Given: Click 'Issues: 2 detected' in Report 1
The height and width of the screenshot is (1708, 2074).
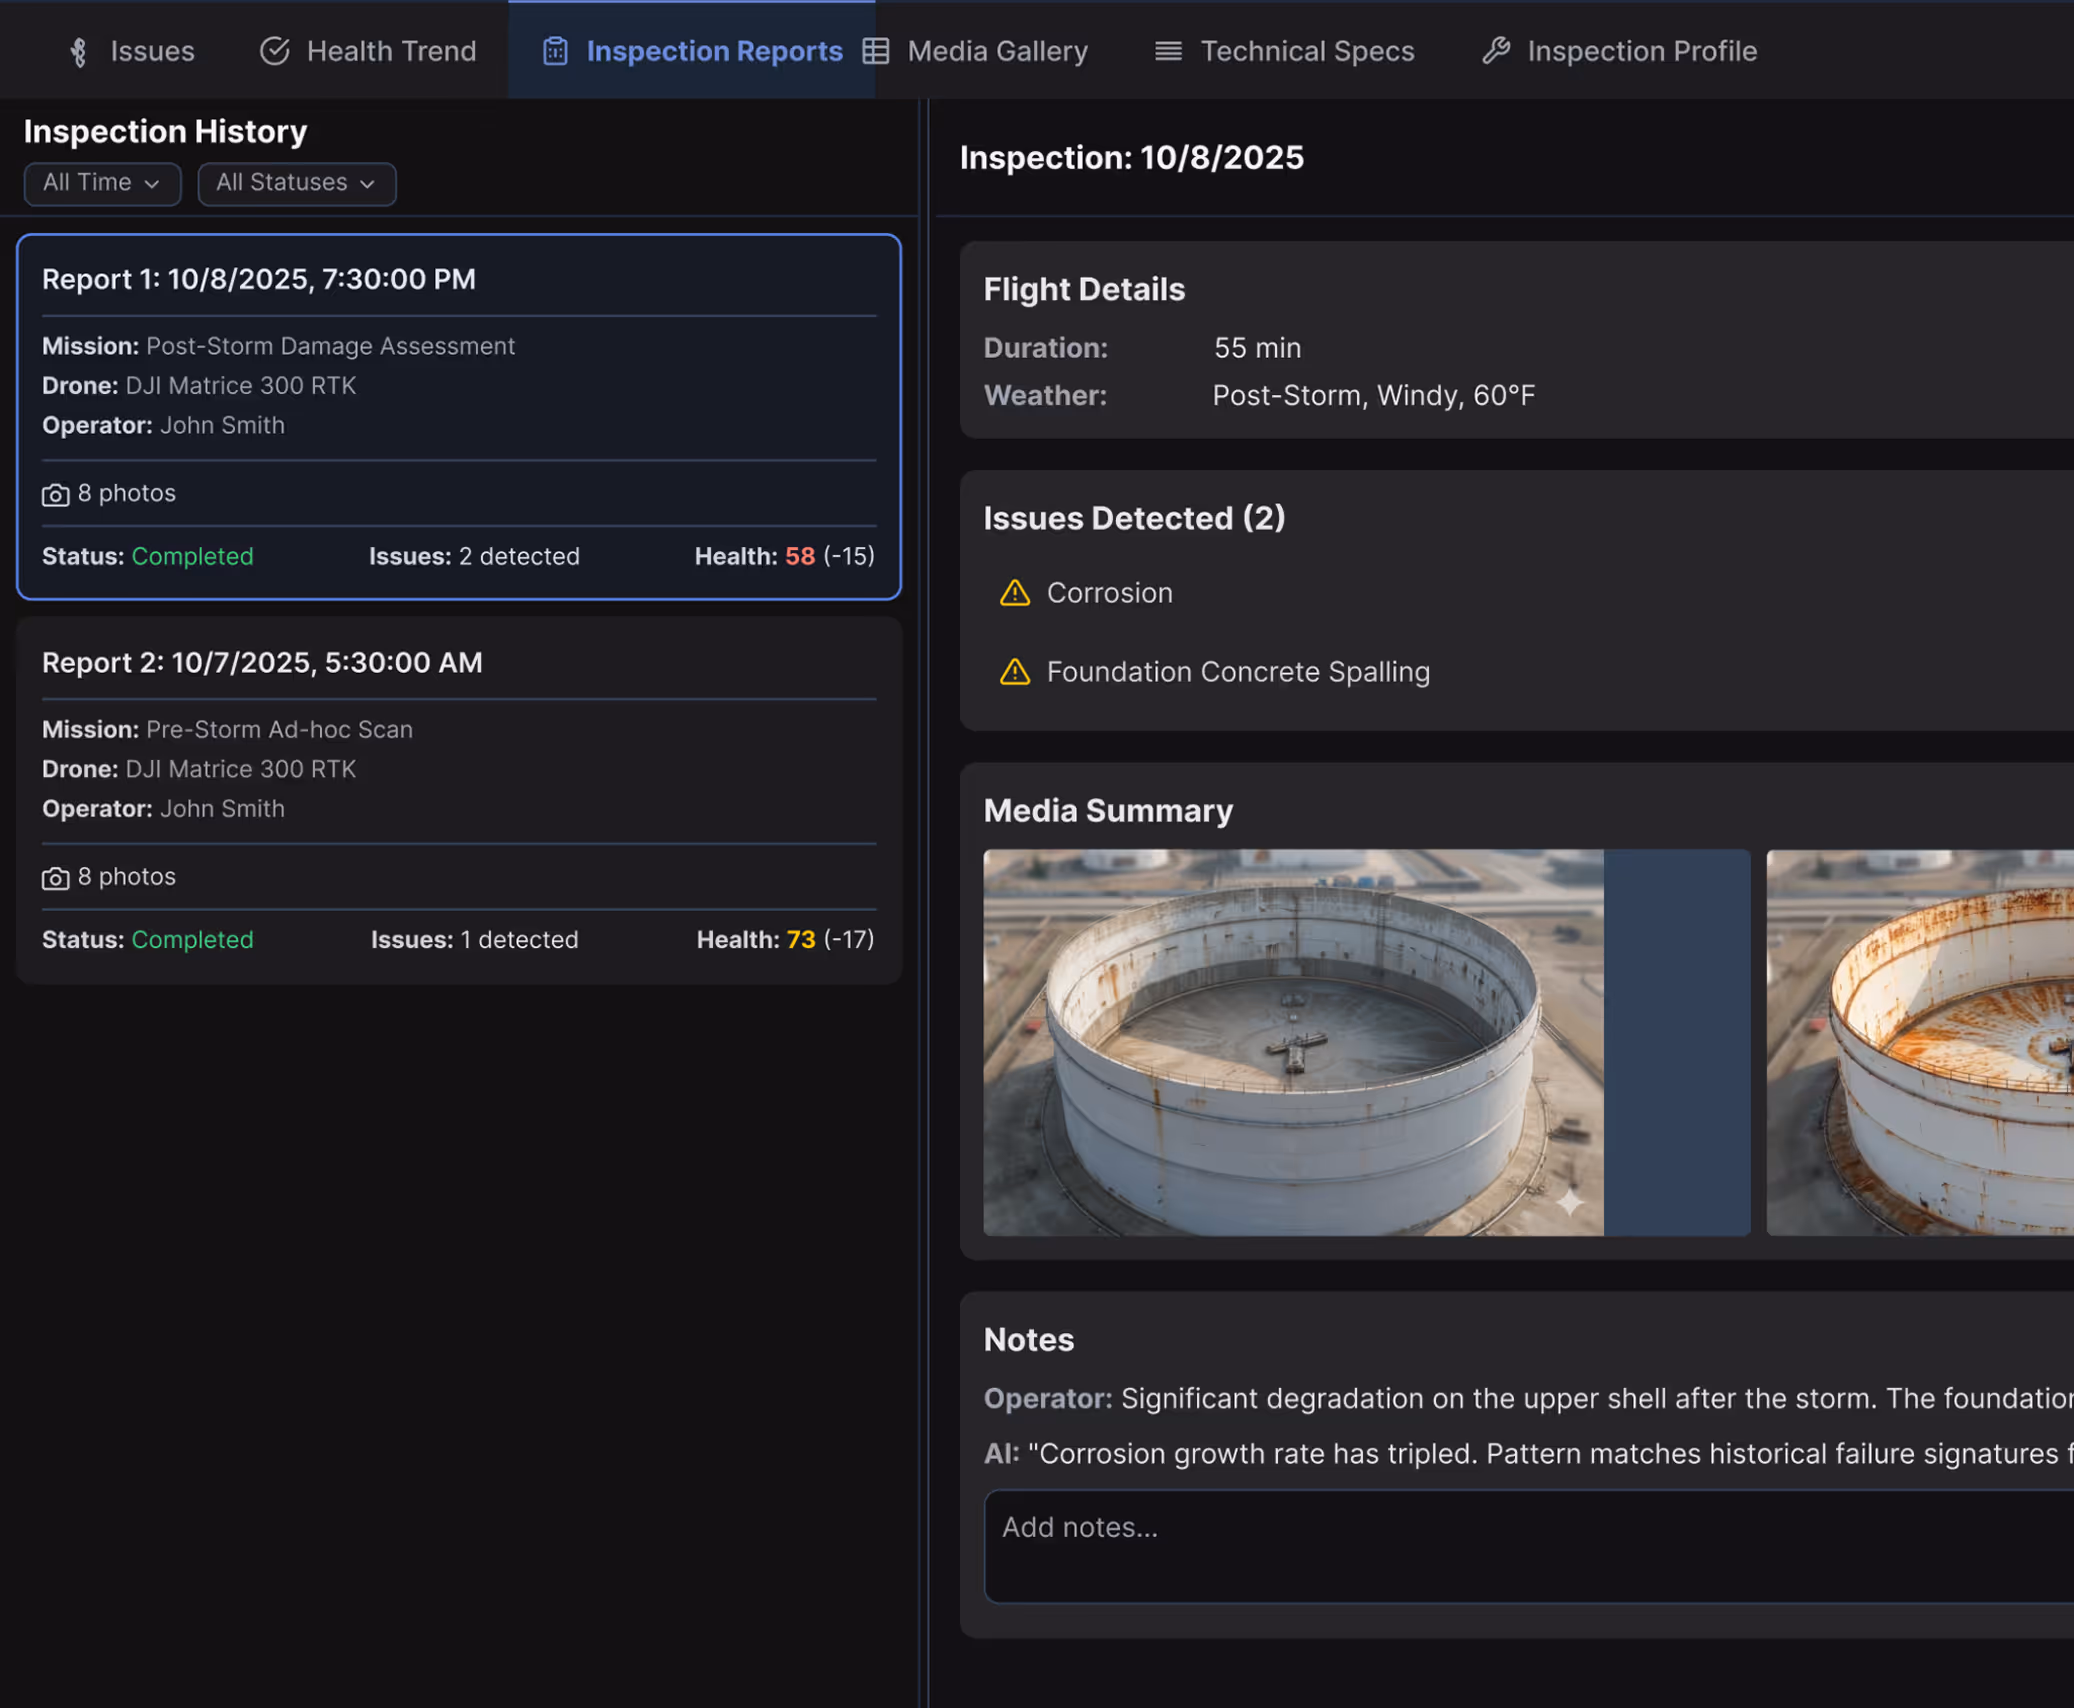Looking at the screenshot, I should [474, 556].
